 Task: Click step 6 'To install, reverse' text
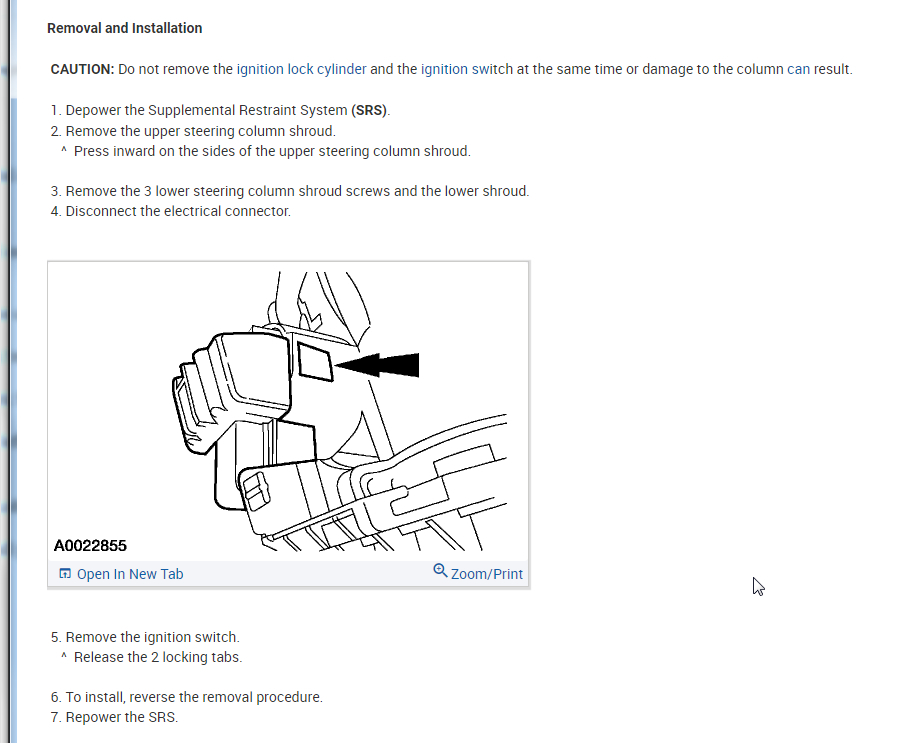tap(187, 697)
